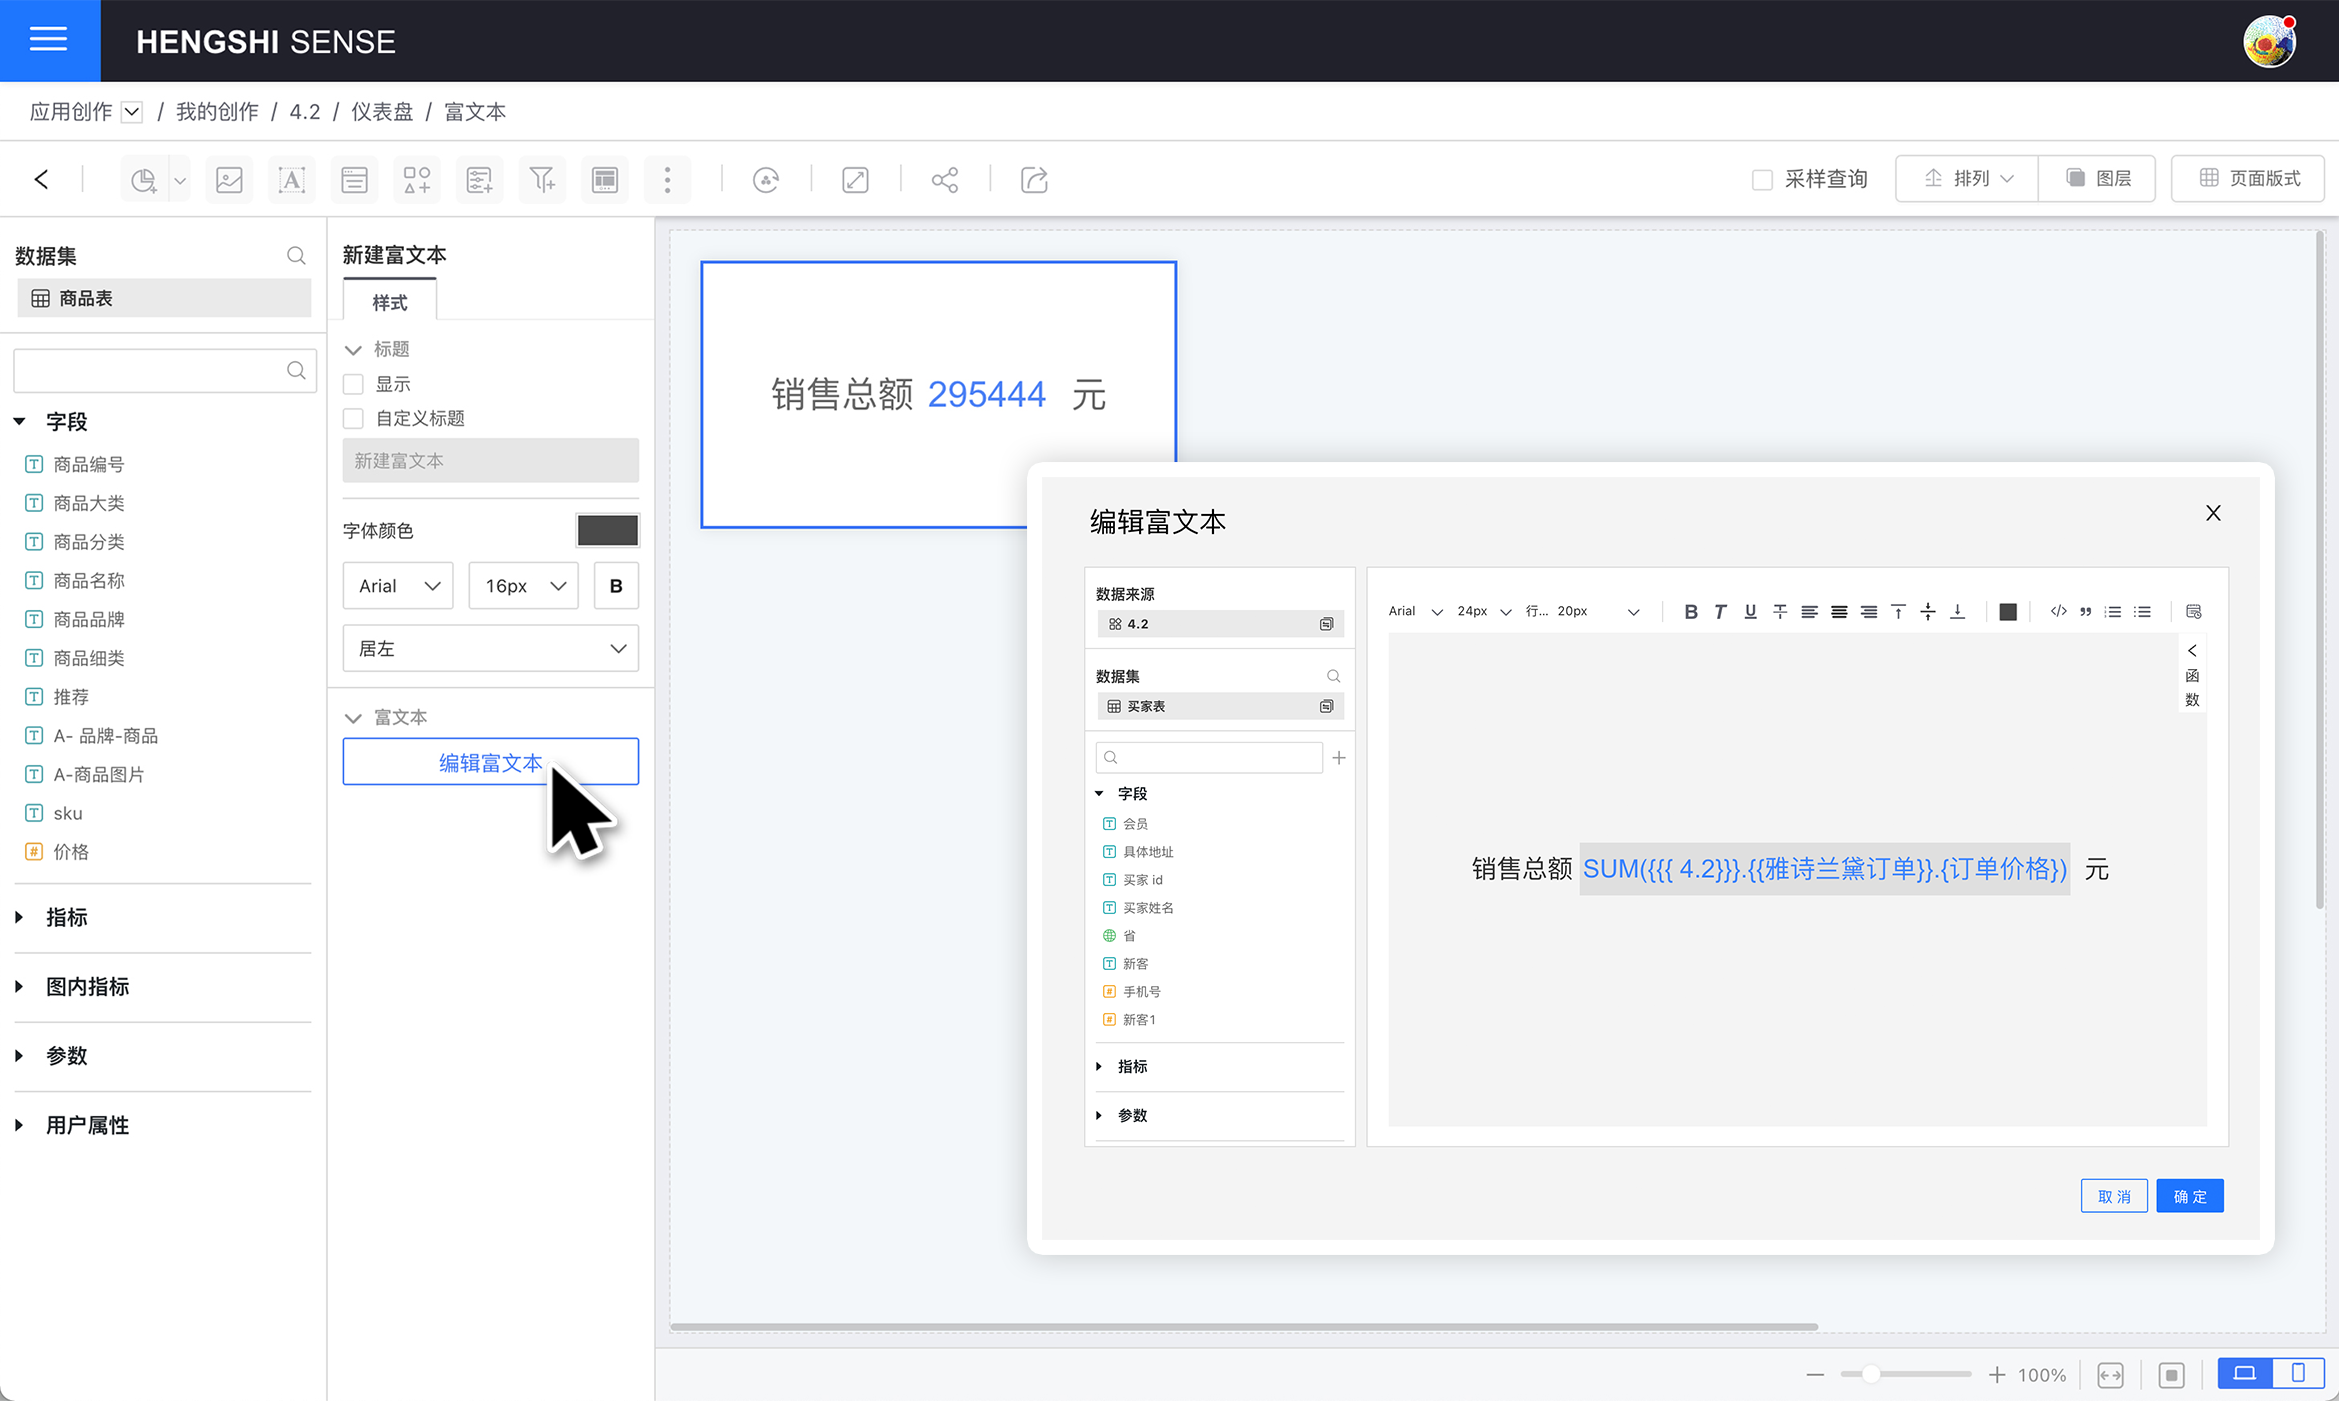Click the export arrow icon
This screenshot has width=2339, height=1401.
[1034, 180]
